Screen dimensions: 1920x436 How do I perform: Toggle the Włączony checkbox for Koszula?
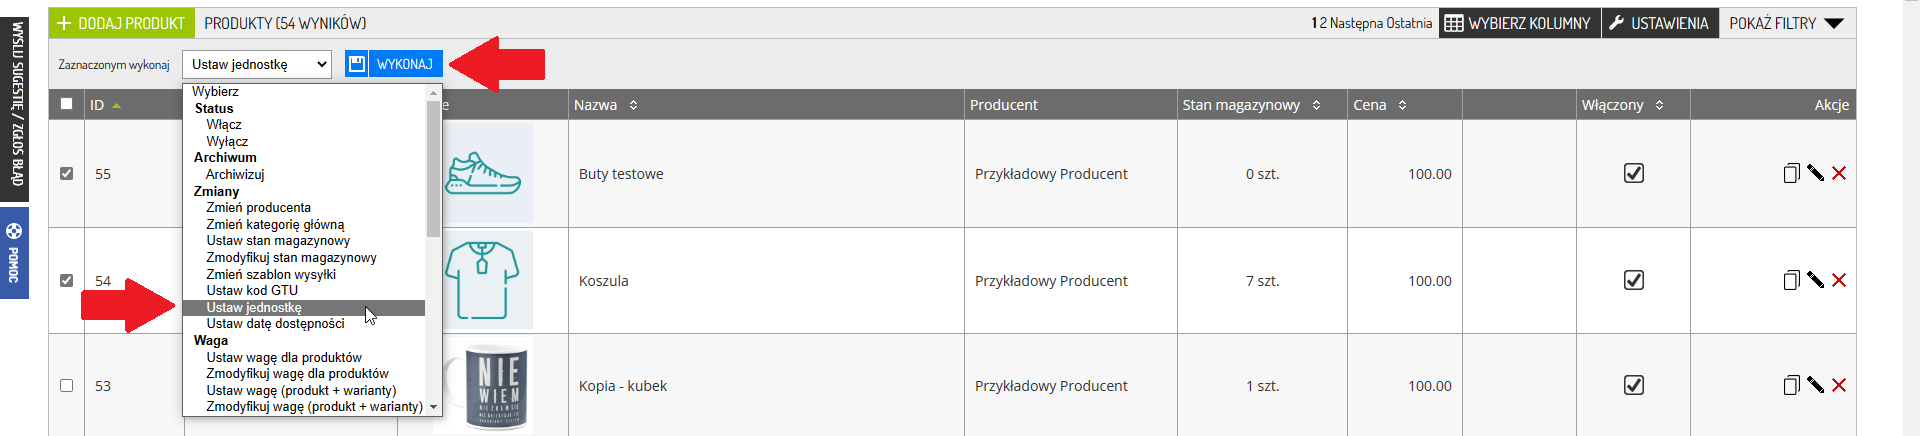(1633, 280)
